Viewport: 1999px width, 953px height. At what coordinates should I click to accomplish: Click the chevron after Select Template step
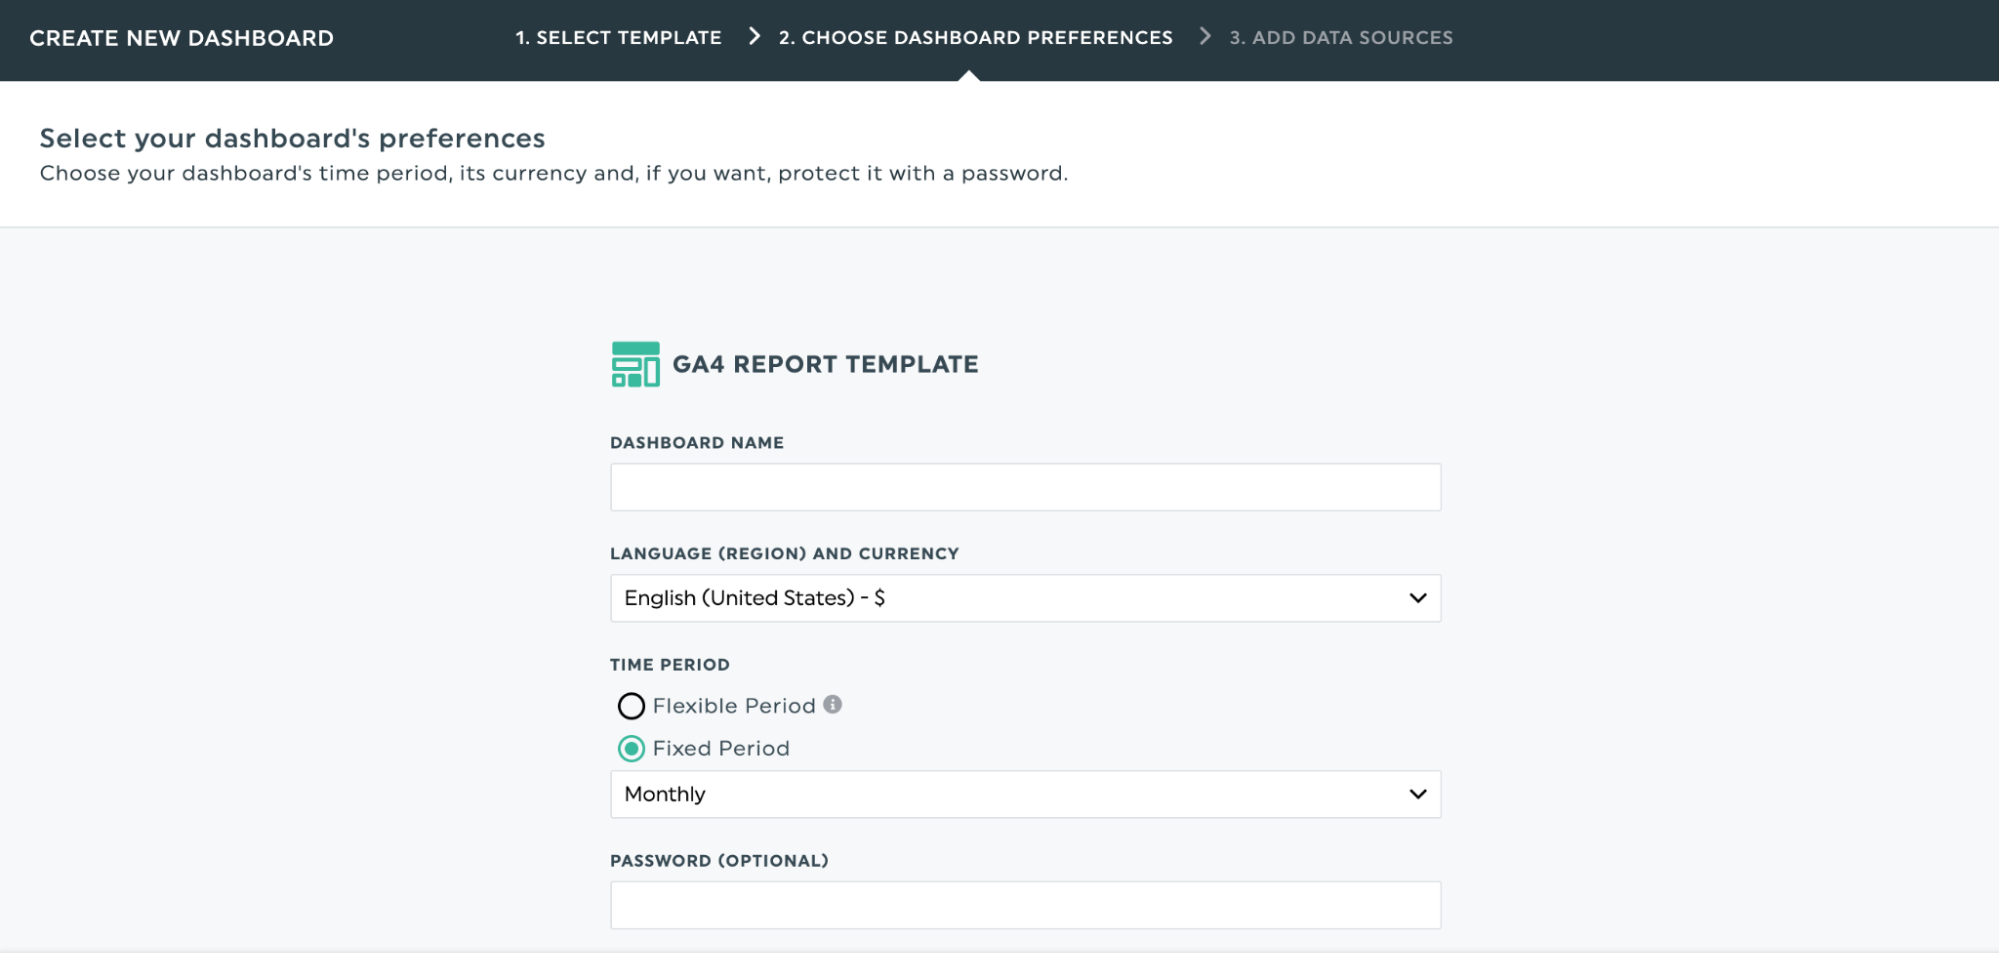(755, 37)
